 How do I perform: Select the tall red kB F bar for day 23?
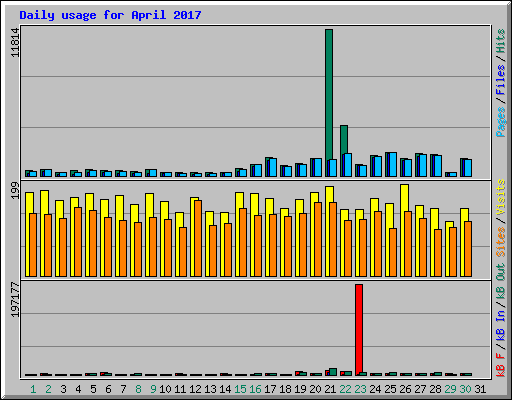coord(359,330)
